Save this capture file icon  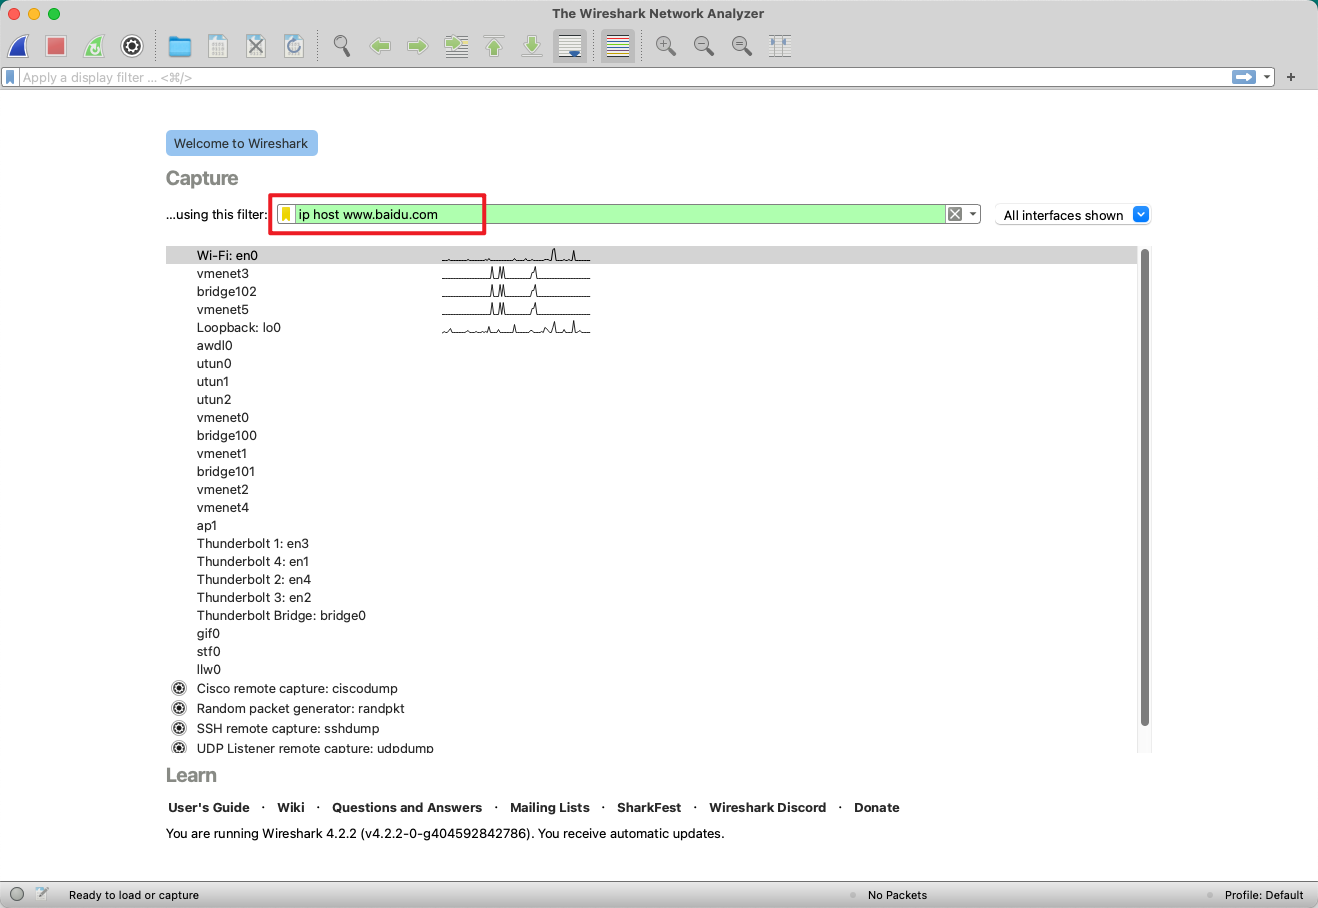[x=218, y=46]
